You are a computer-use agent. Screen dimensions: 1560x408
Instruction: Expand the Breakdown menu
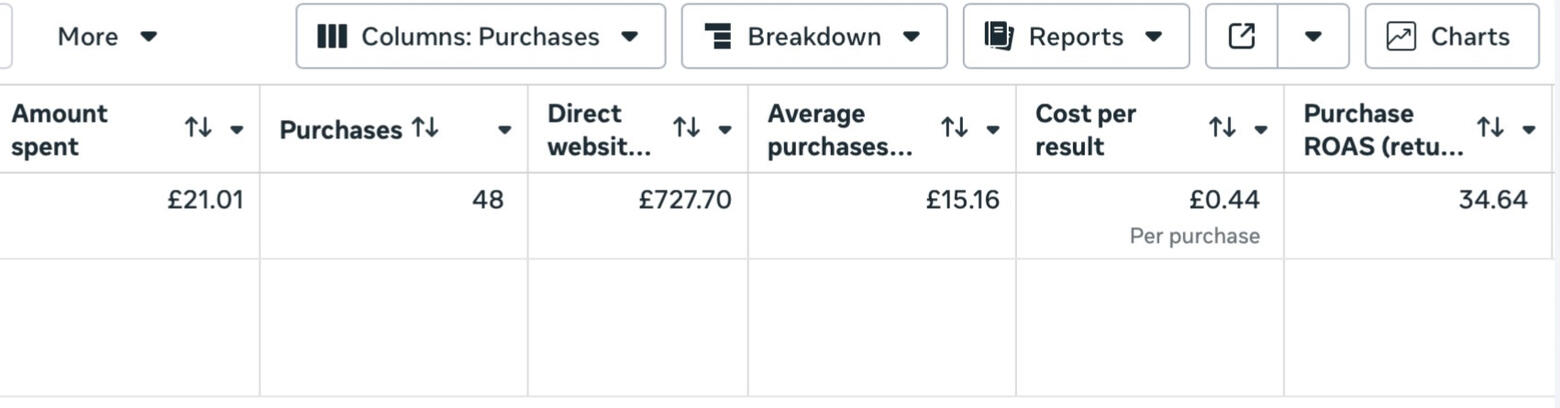(x=814, y=37)
